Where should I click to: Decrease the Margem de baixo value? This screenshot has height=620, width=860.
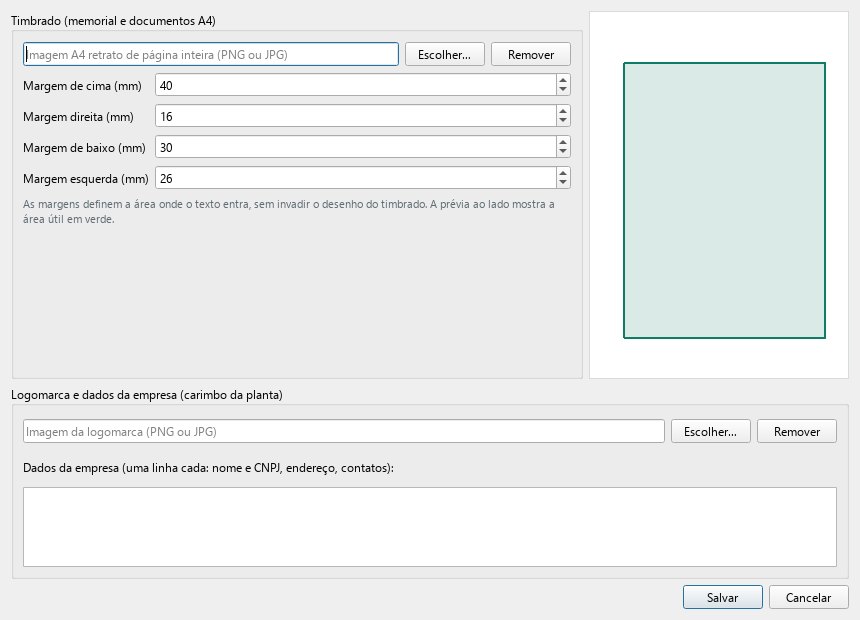pos(563,153)
